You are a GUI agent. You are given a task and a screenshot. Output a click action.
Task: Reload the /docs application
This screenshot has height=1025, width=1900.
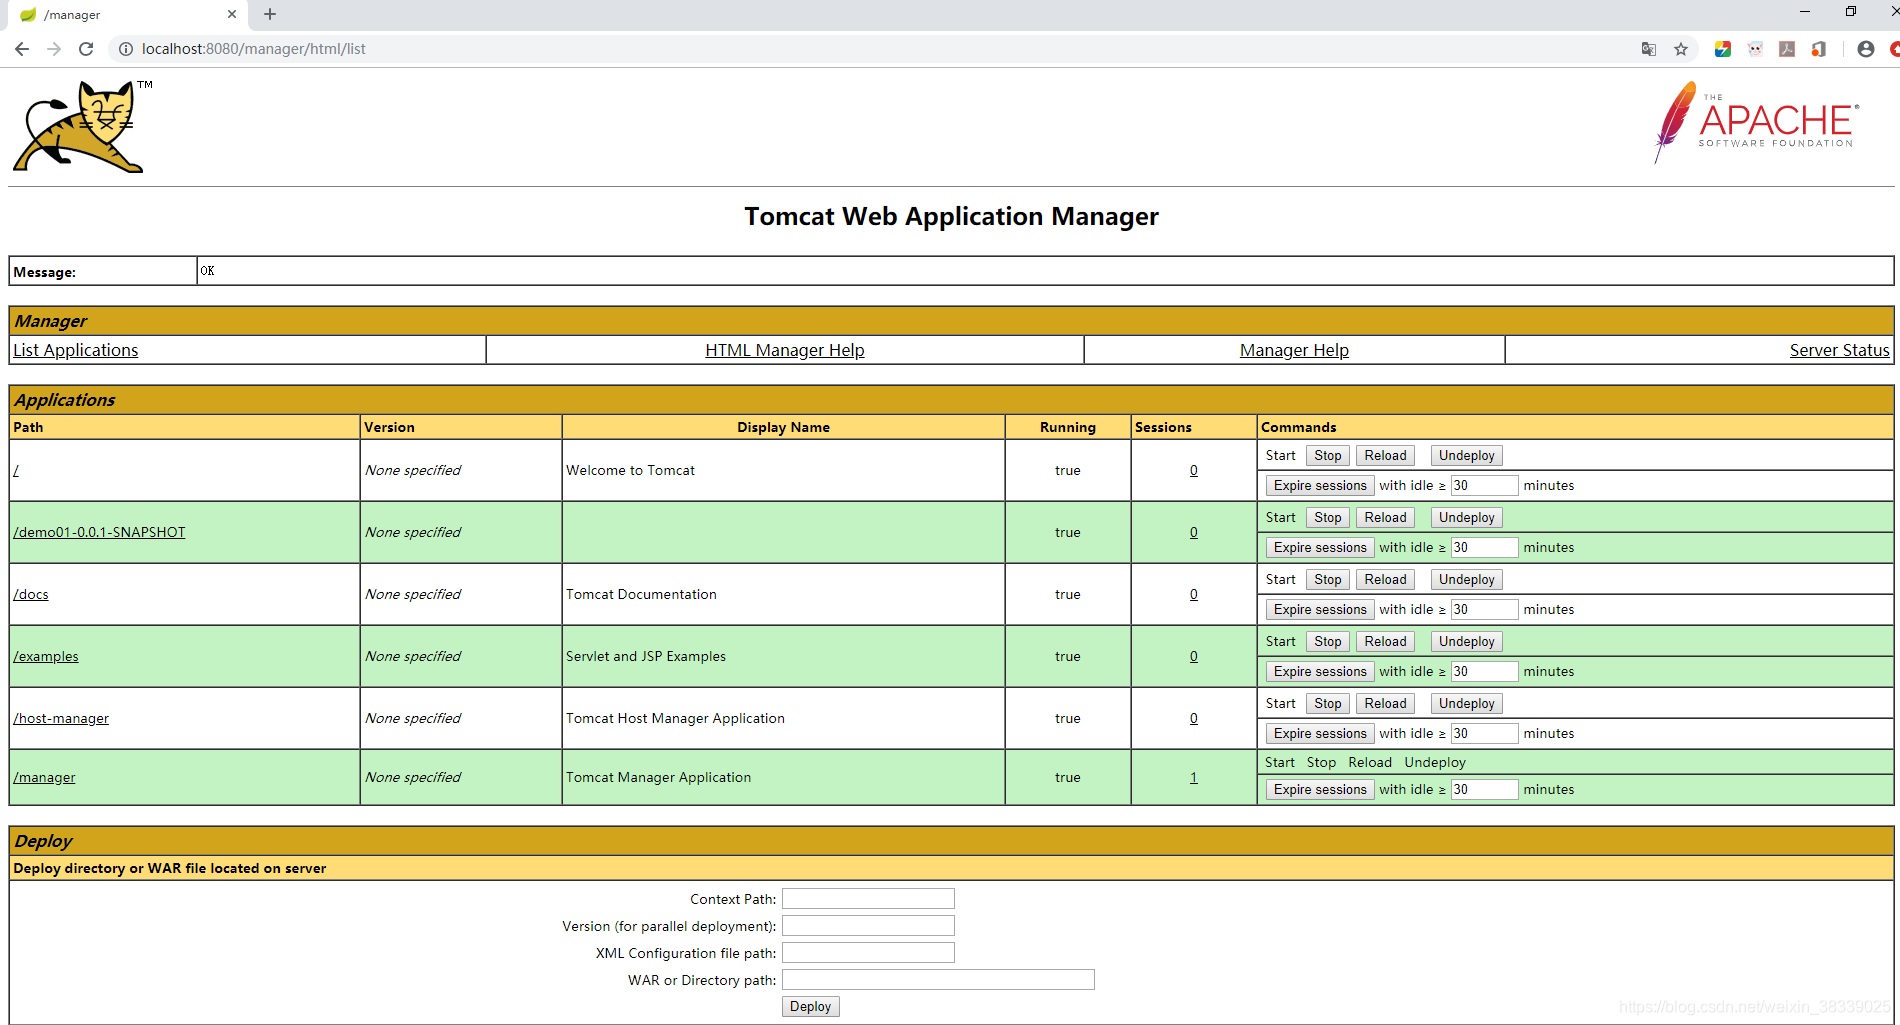1385,579
